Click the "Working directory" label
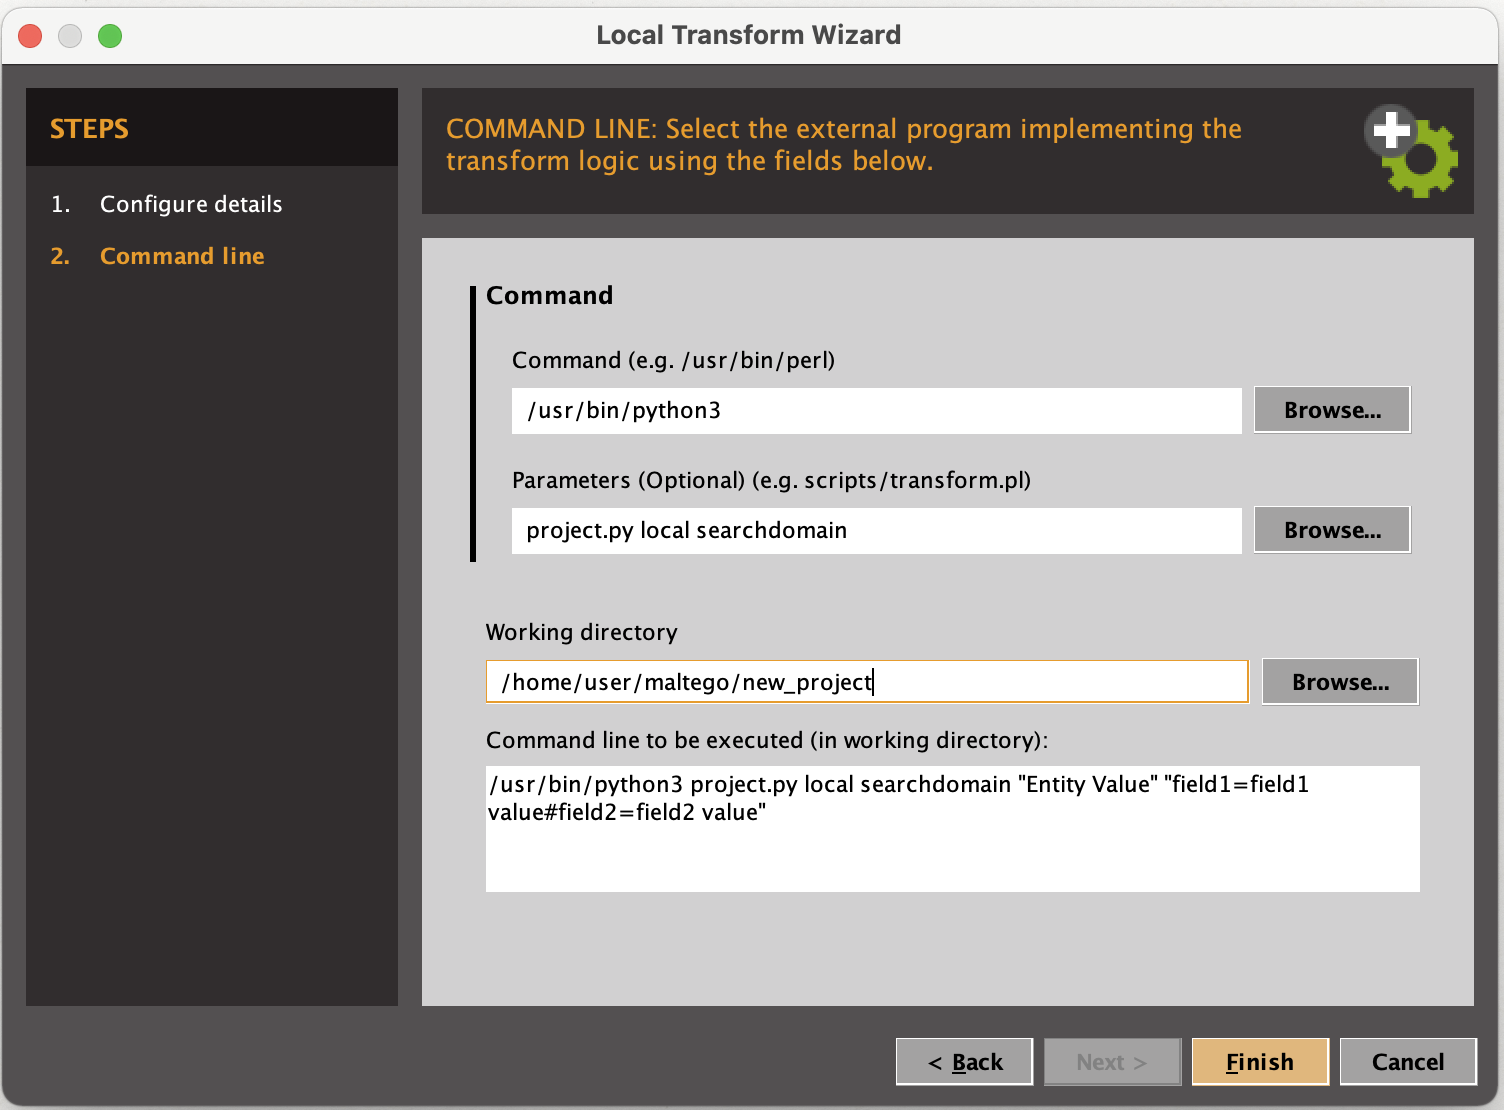 tap(581, 632)
